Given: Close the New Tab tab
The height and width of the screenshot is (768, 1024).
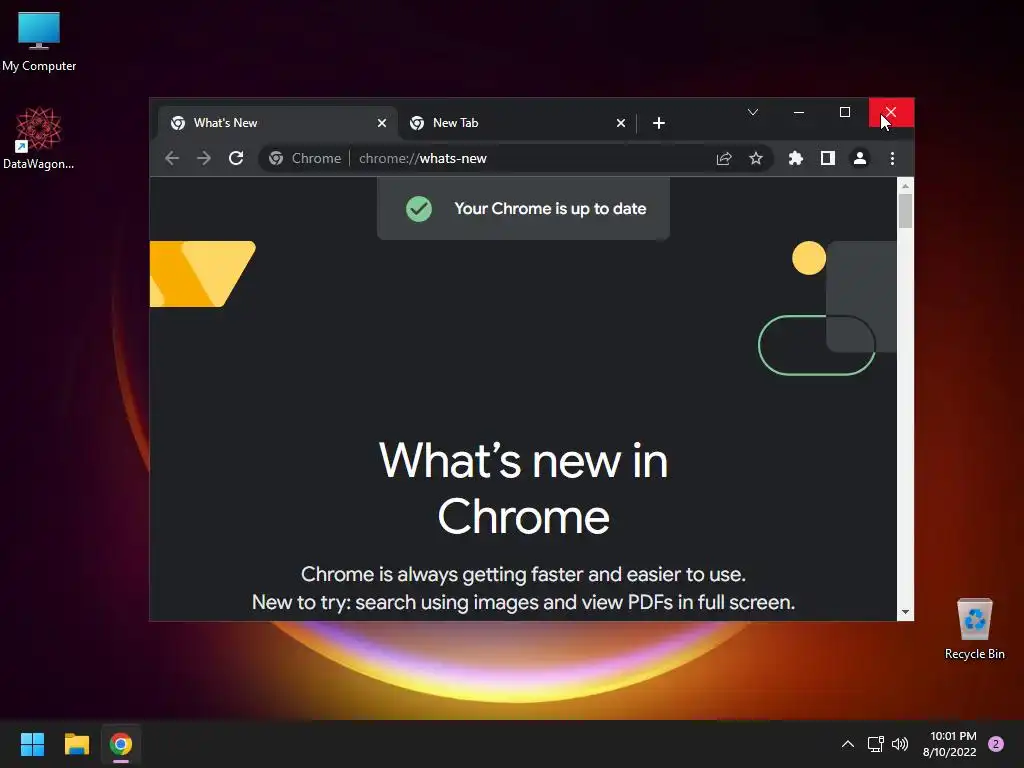Looking at the screenshot, I should 620,123.
